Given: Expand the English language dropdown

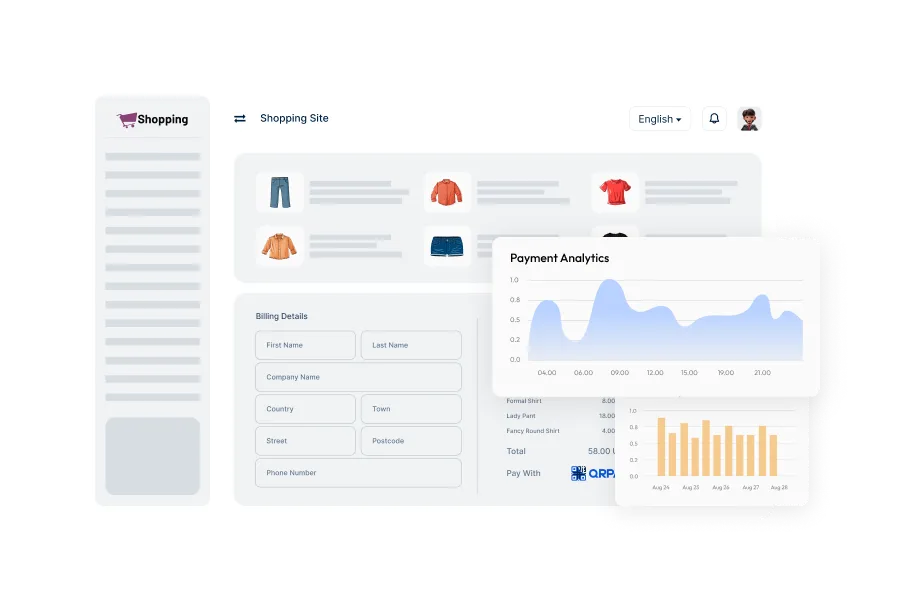Looking at the screenshot, I should pos(660,119).
